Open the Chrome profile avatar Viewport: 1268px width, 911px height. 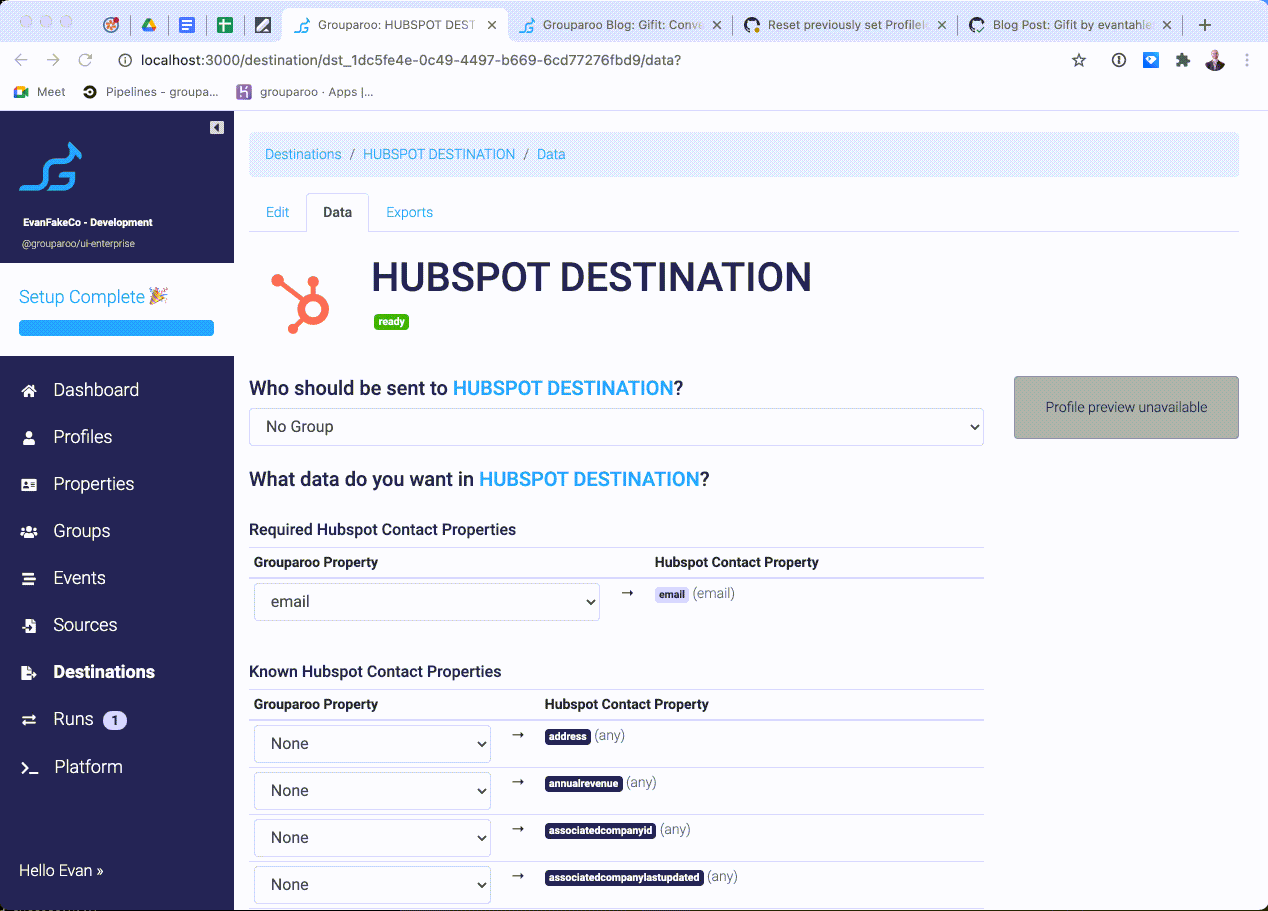(x=1215, y=60)
